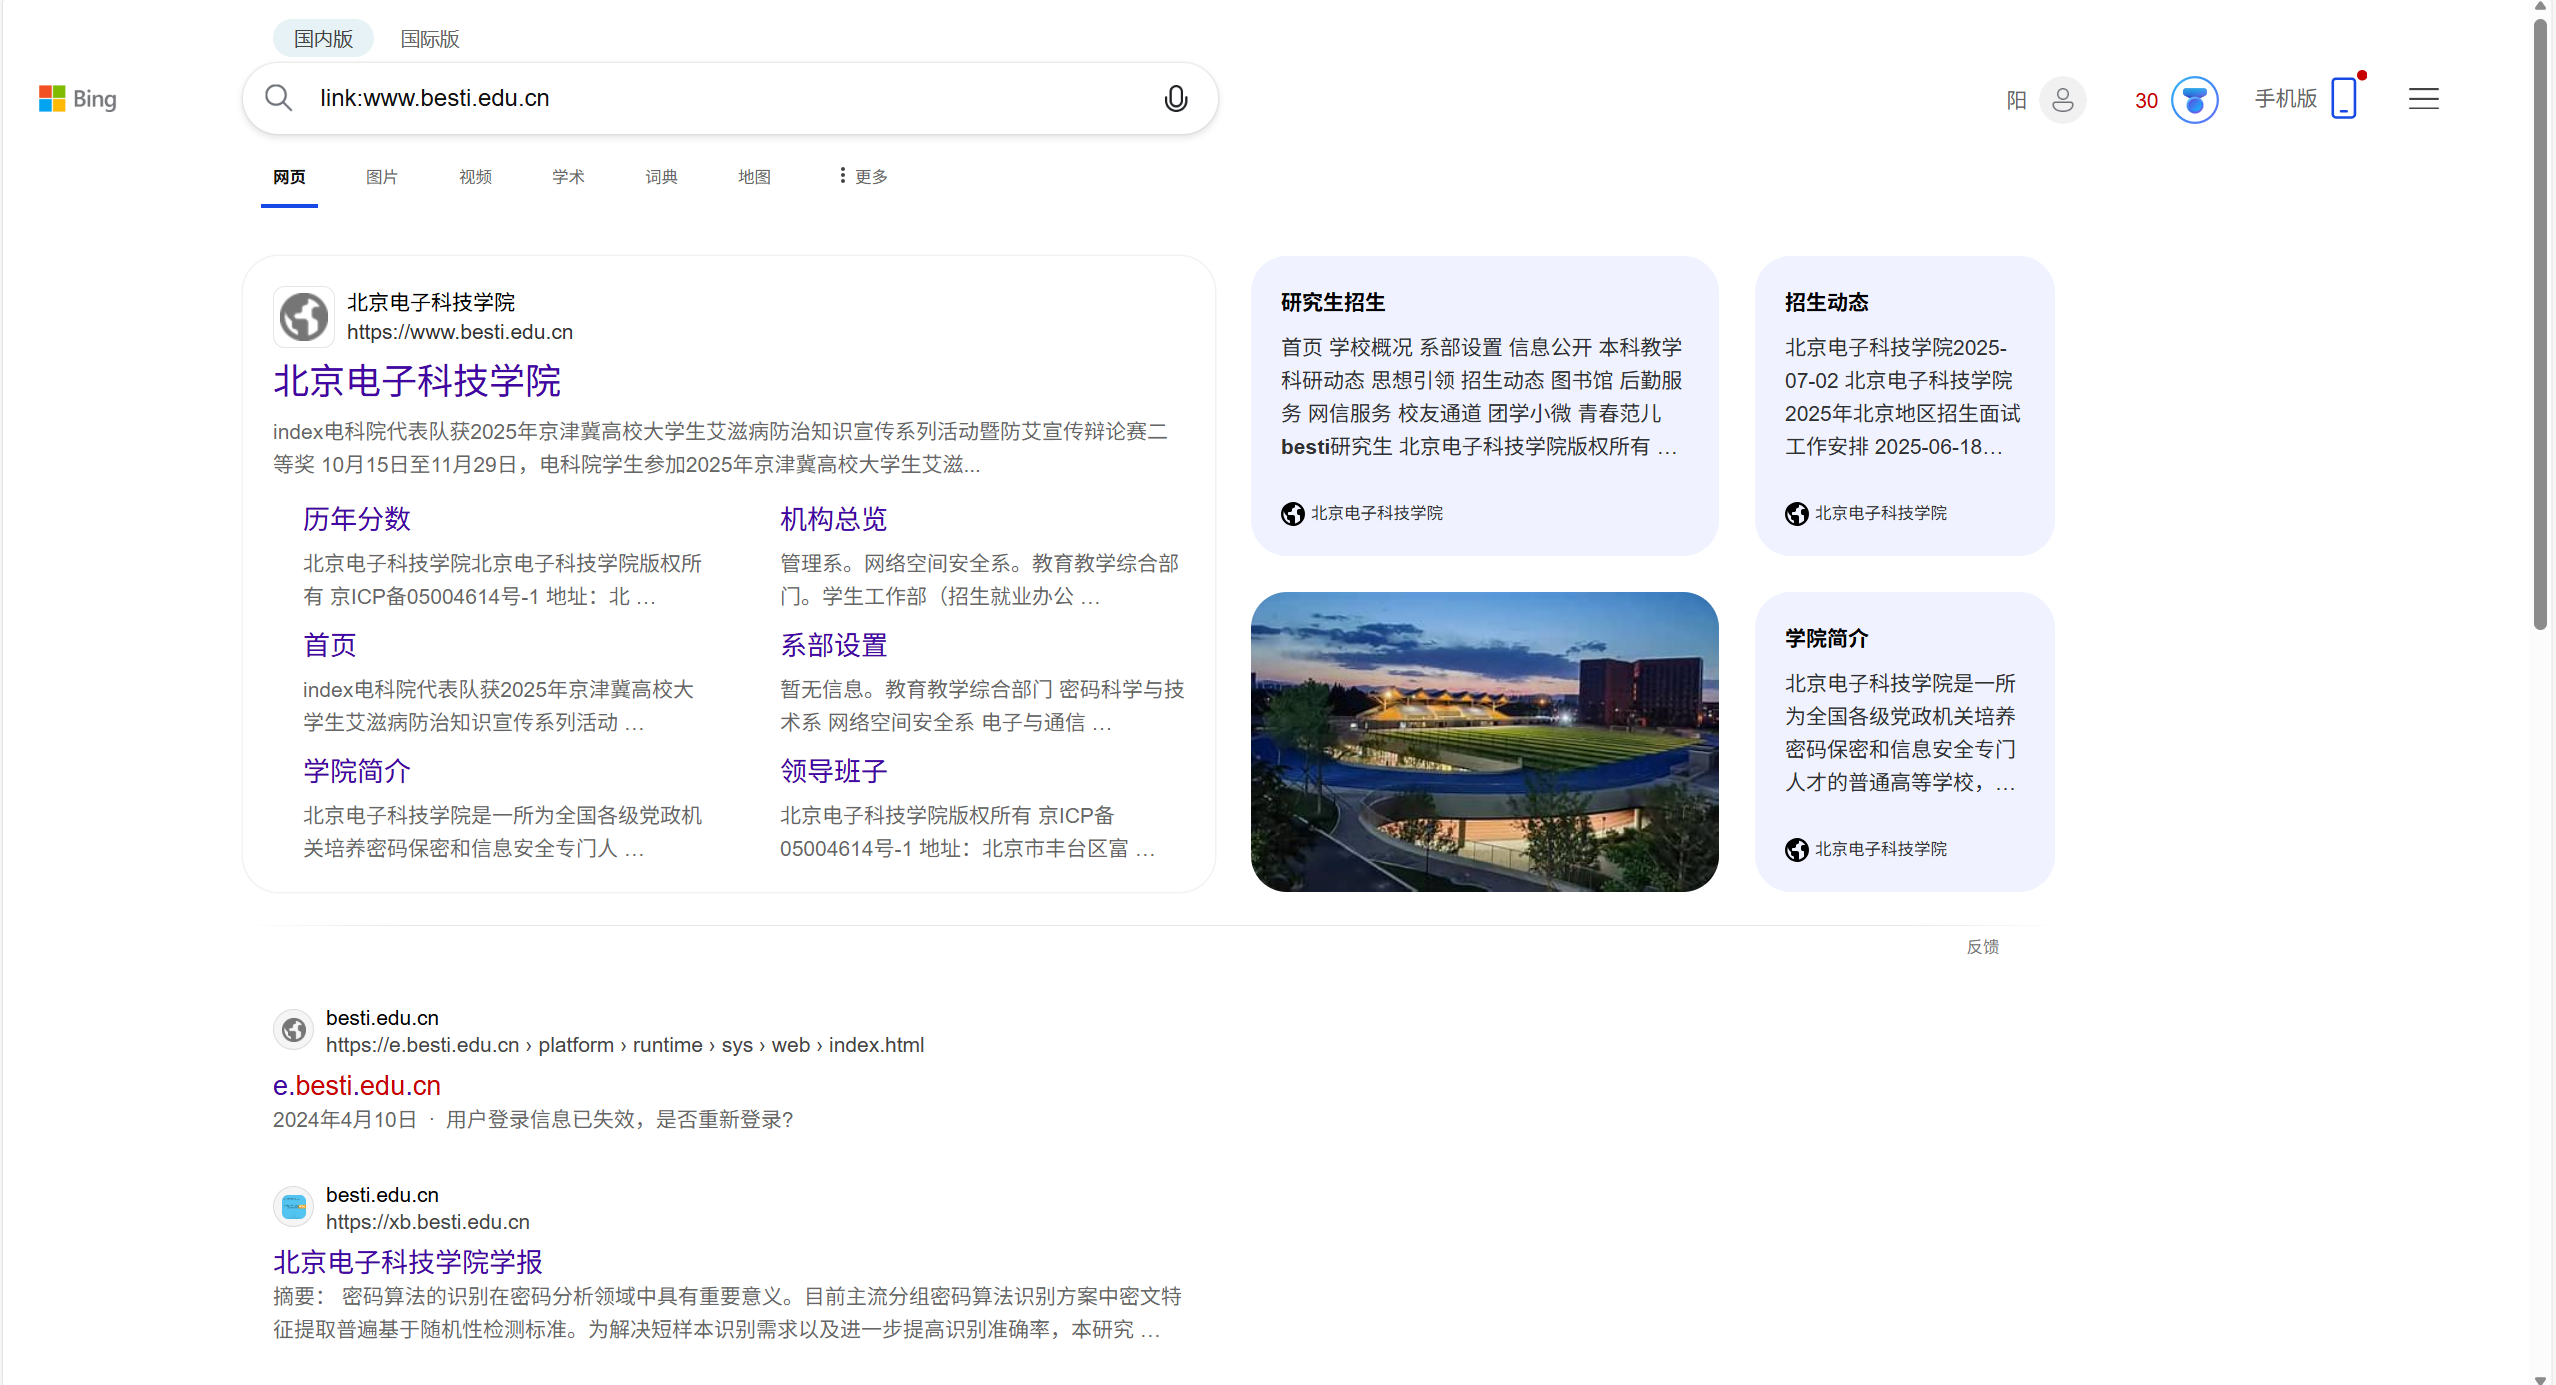Click the mobile phone version icon
Image resolution: width=2556 pixels, height=1385 pixels.
tap(2343, 98)
